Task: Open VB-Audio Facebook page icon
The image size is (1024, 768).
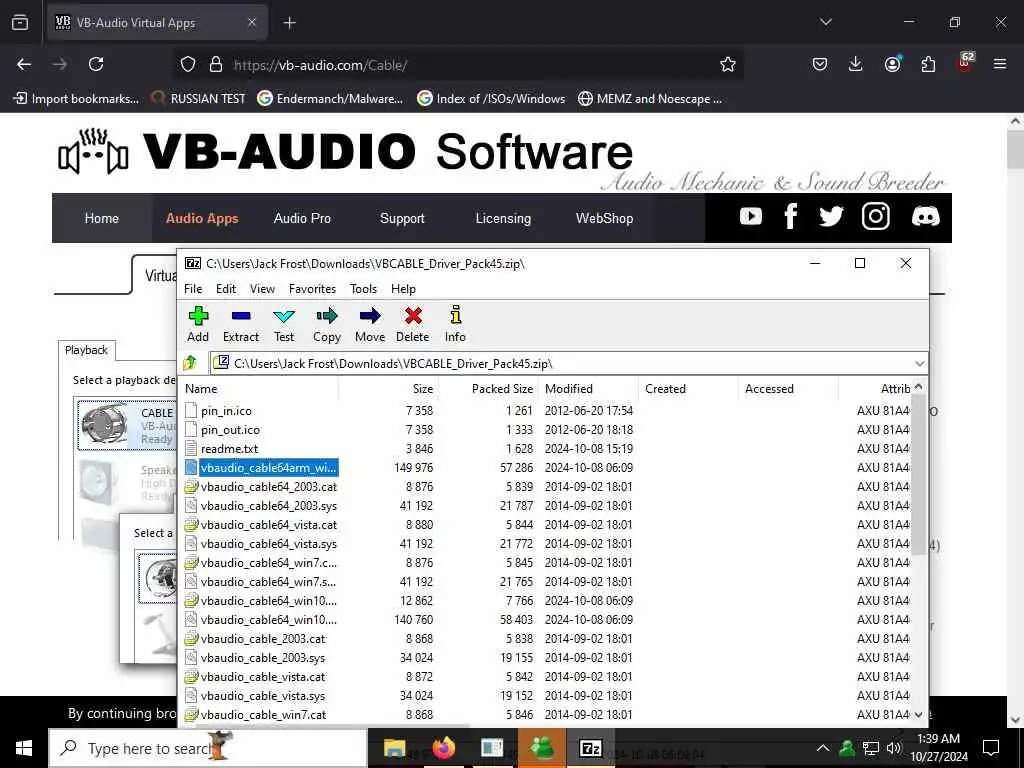Action: point(790,216)
